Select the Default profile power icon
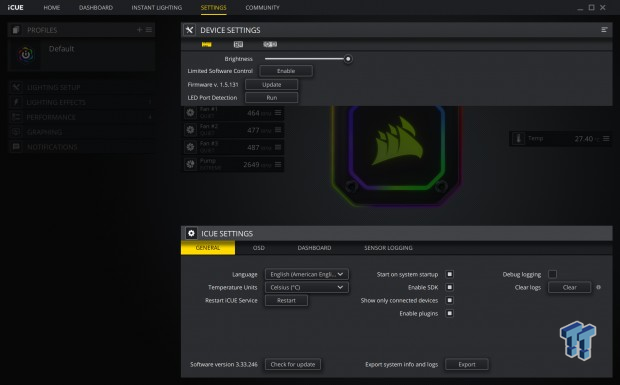This screenshot has height=385, width=620. (x=26, y=54)
